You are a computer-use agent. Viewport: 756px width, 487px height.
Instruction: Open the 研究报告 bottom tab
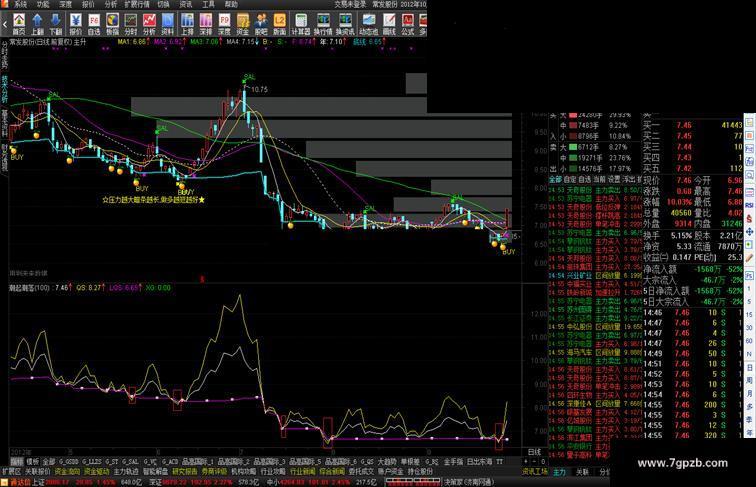(x=185, y=471)
